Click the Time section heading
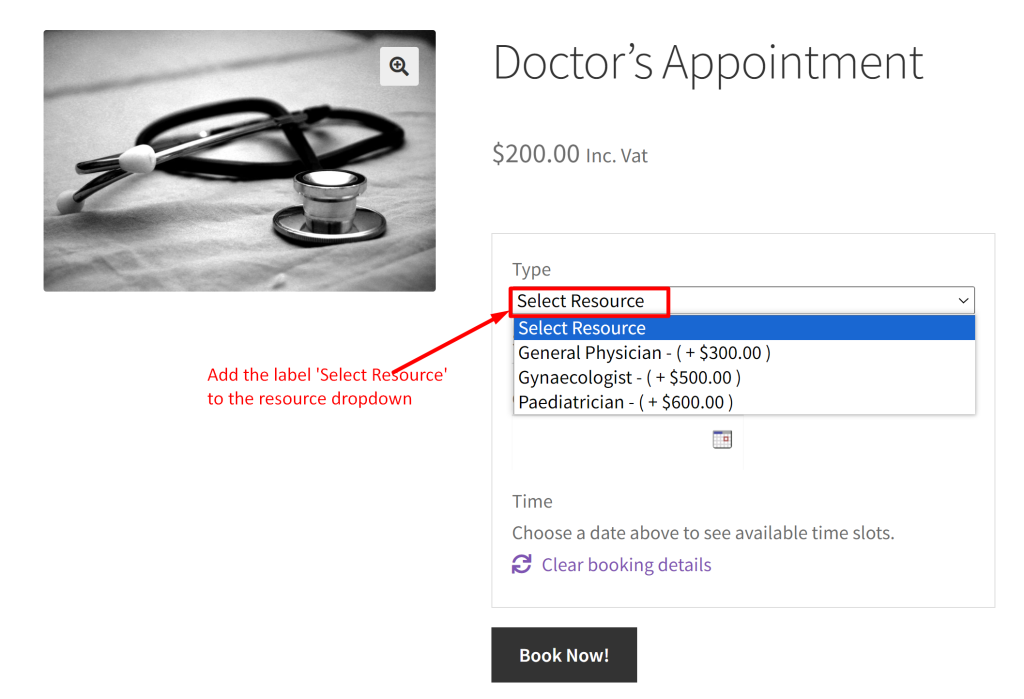Image resolution: width=1024 pixels, height=699 pixels. pyautogui.click(x=531, y=501)
